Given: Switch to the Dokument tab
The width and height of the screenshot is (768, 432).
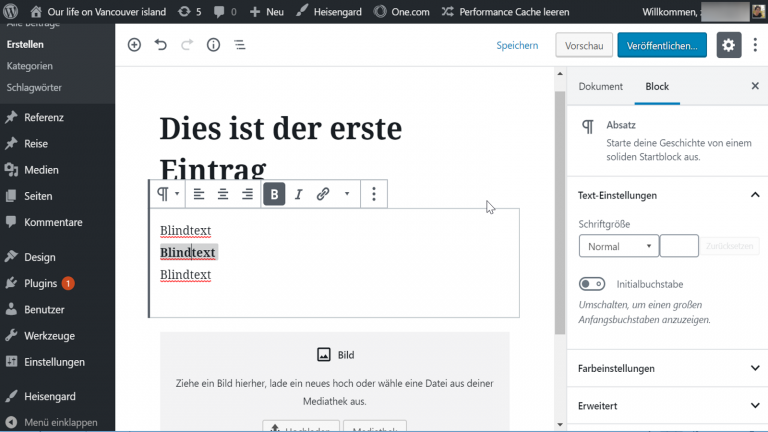Looking at the screenshot, I should [x=600, y=87].
